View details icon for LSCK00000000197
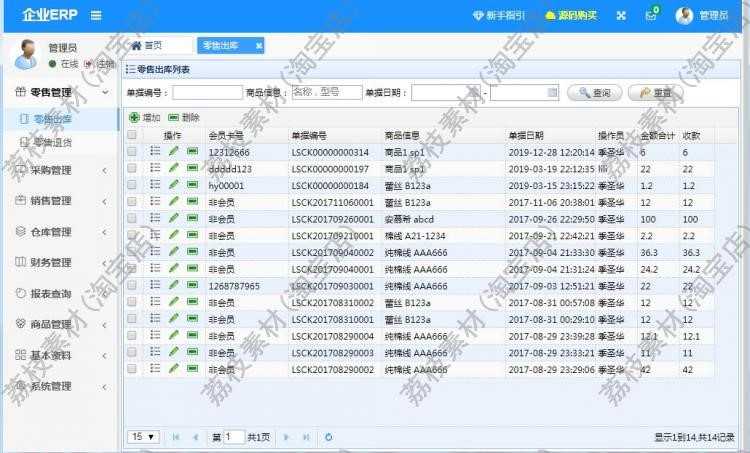The image size is (750, 453). [155, 168]
